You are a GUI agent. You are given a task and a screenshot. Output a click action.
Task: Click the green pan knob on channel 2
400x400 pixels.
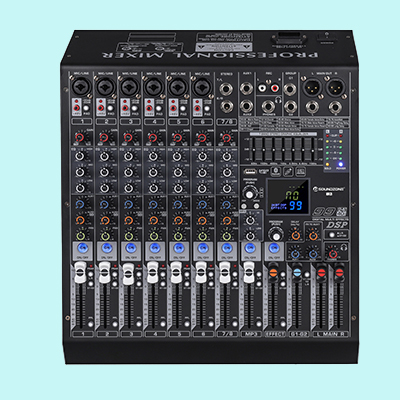pyautogui.click(x=105, y=236)
